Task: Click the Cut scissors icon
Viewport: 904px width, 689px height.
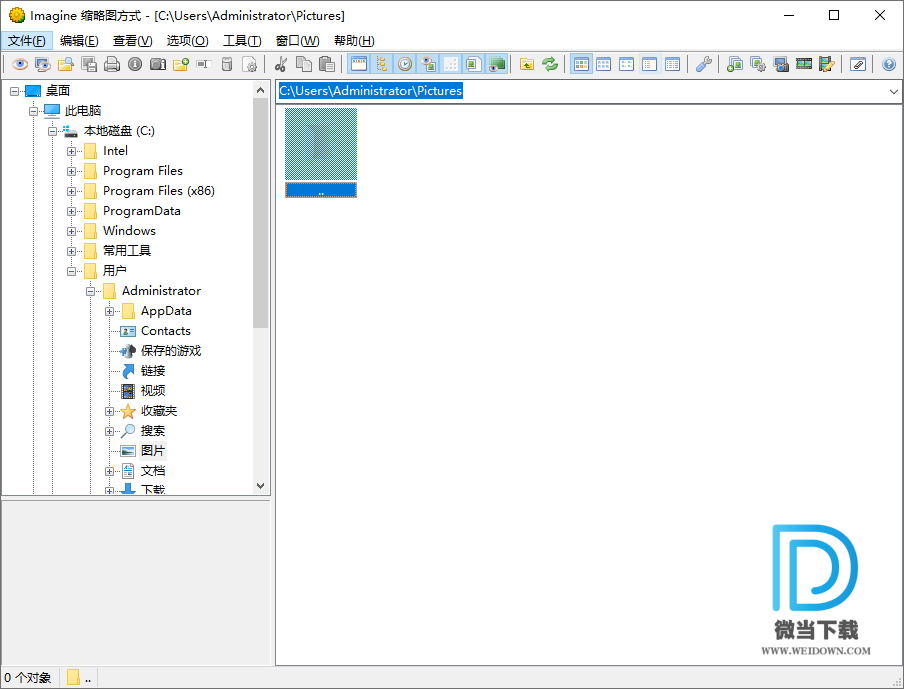Action: [x=281, y=64]
